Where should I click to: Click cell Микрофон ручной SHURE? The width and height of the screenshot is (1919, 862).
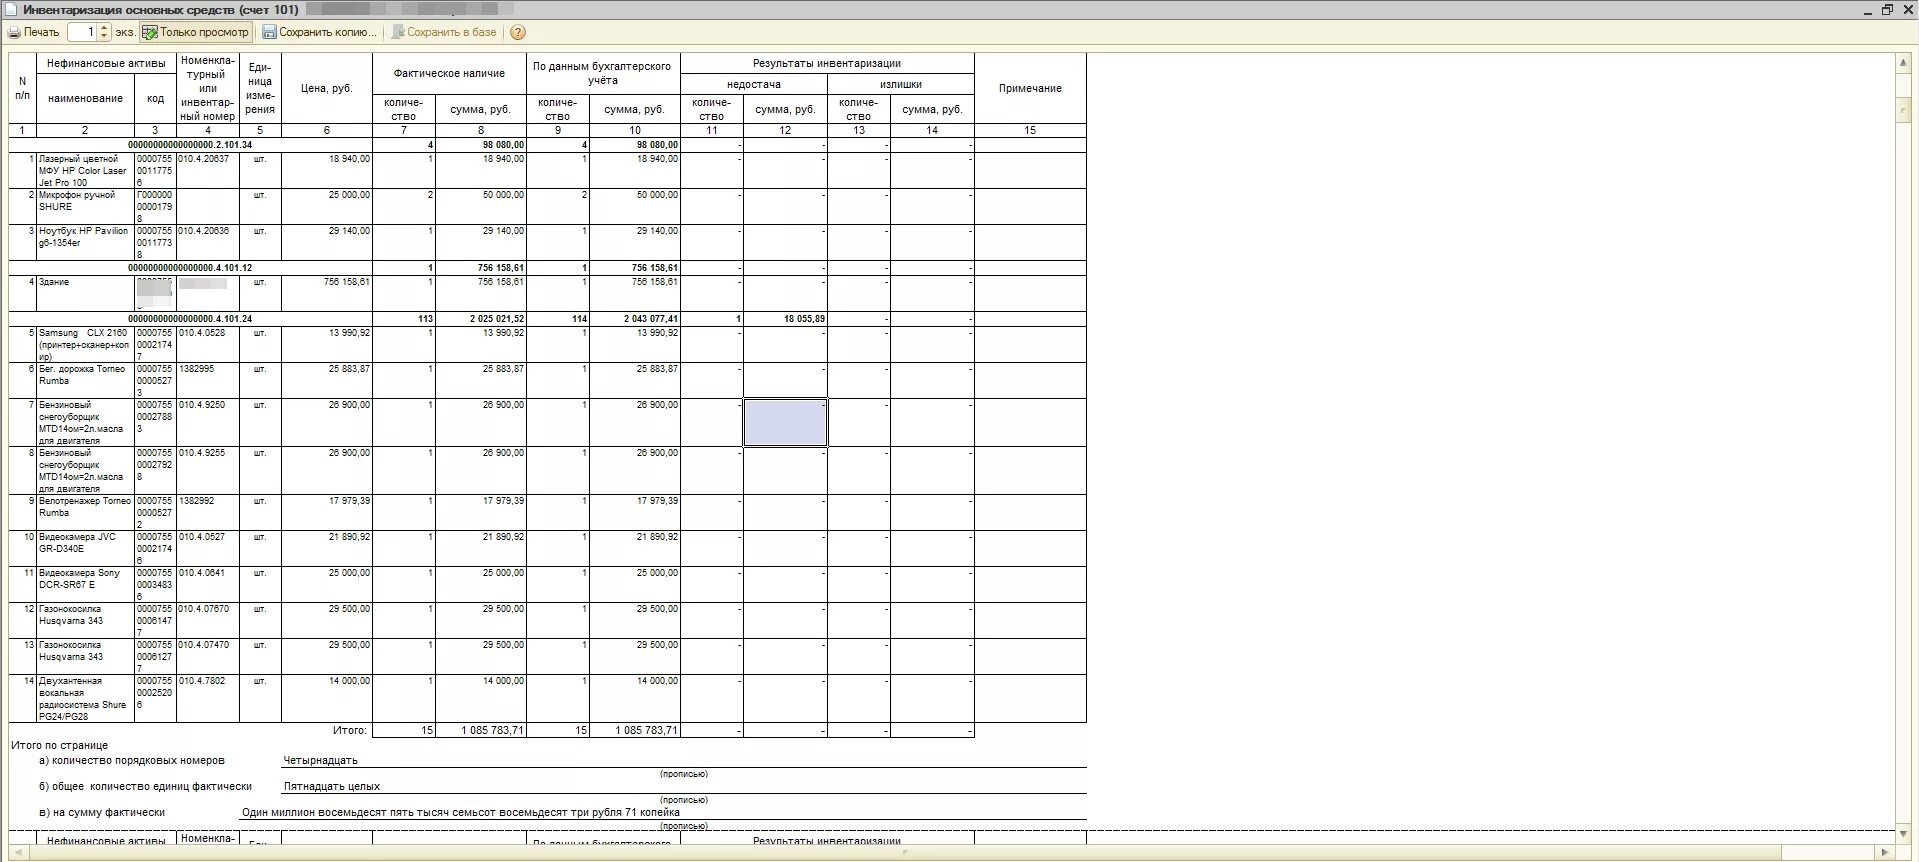click(85, 206)
